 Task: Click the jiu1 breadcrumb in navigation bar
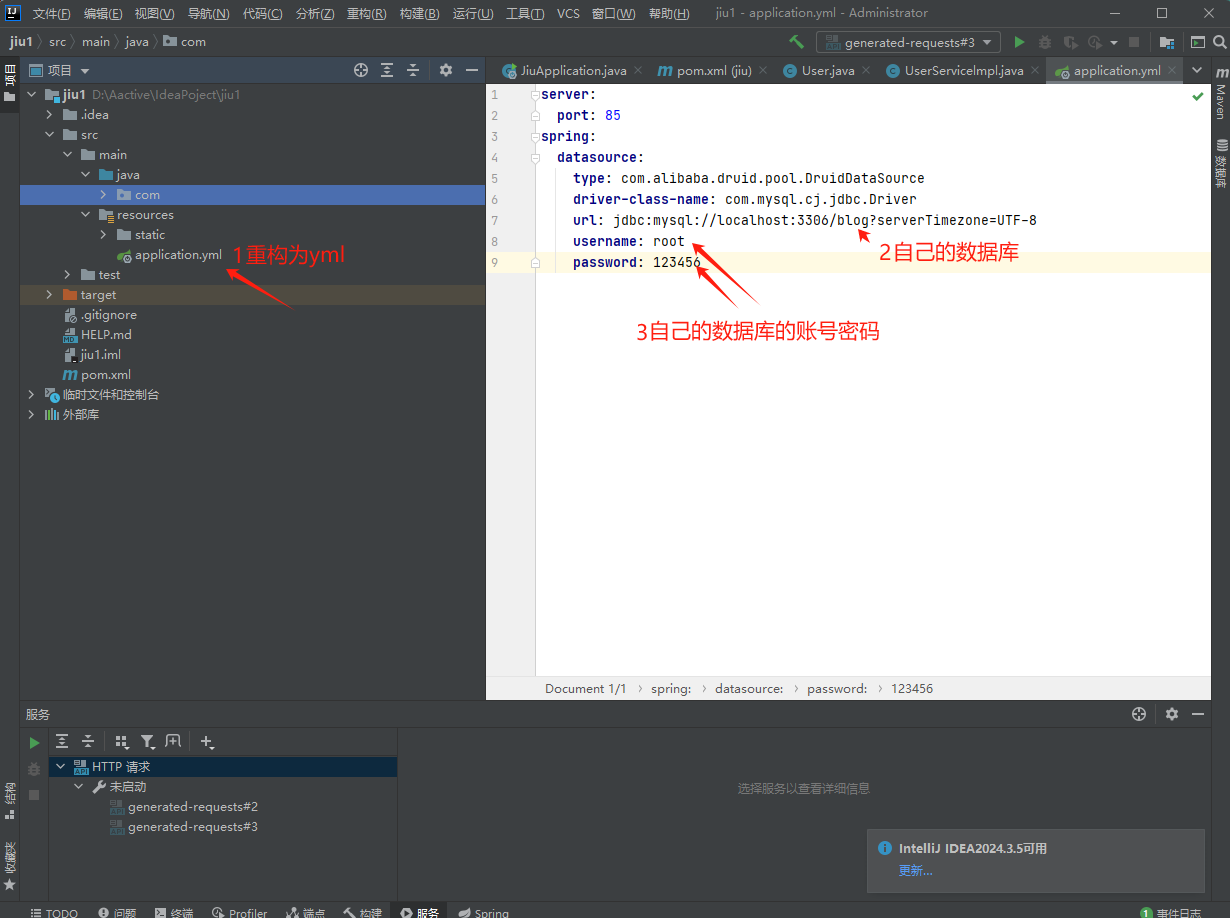[x=21, y=42]
